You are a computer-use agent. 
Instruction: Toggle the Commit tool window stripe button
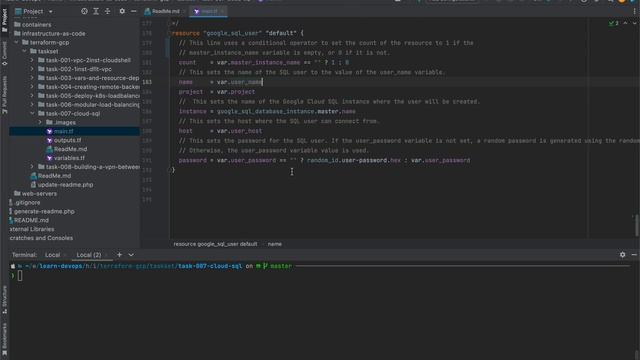click(4, 53)
